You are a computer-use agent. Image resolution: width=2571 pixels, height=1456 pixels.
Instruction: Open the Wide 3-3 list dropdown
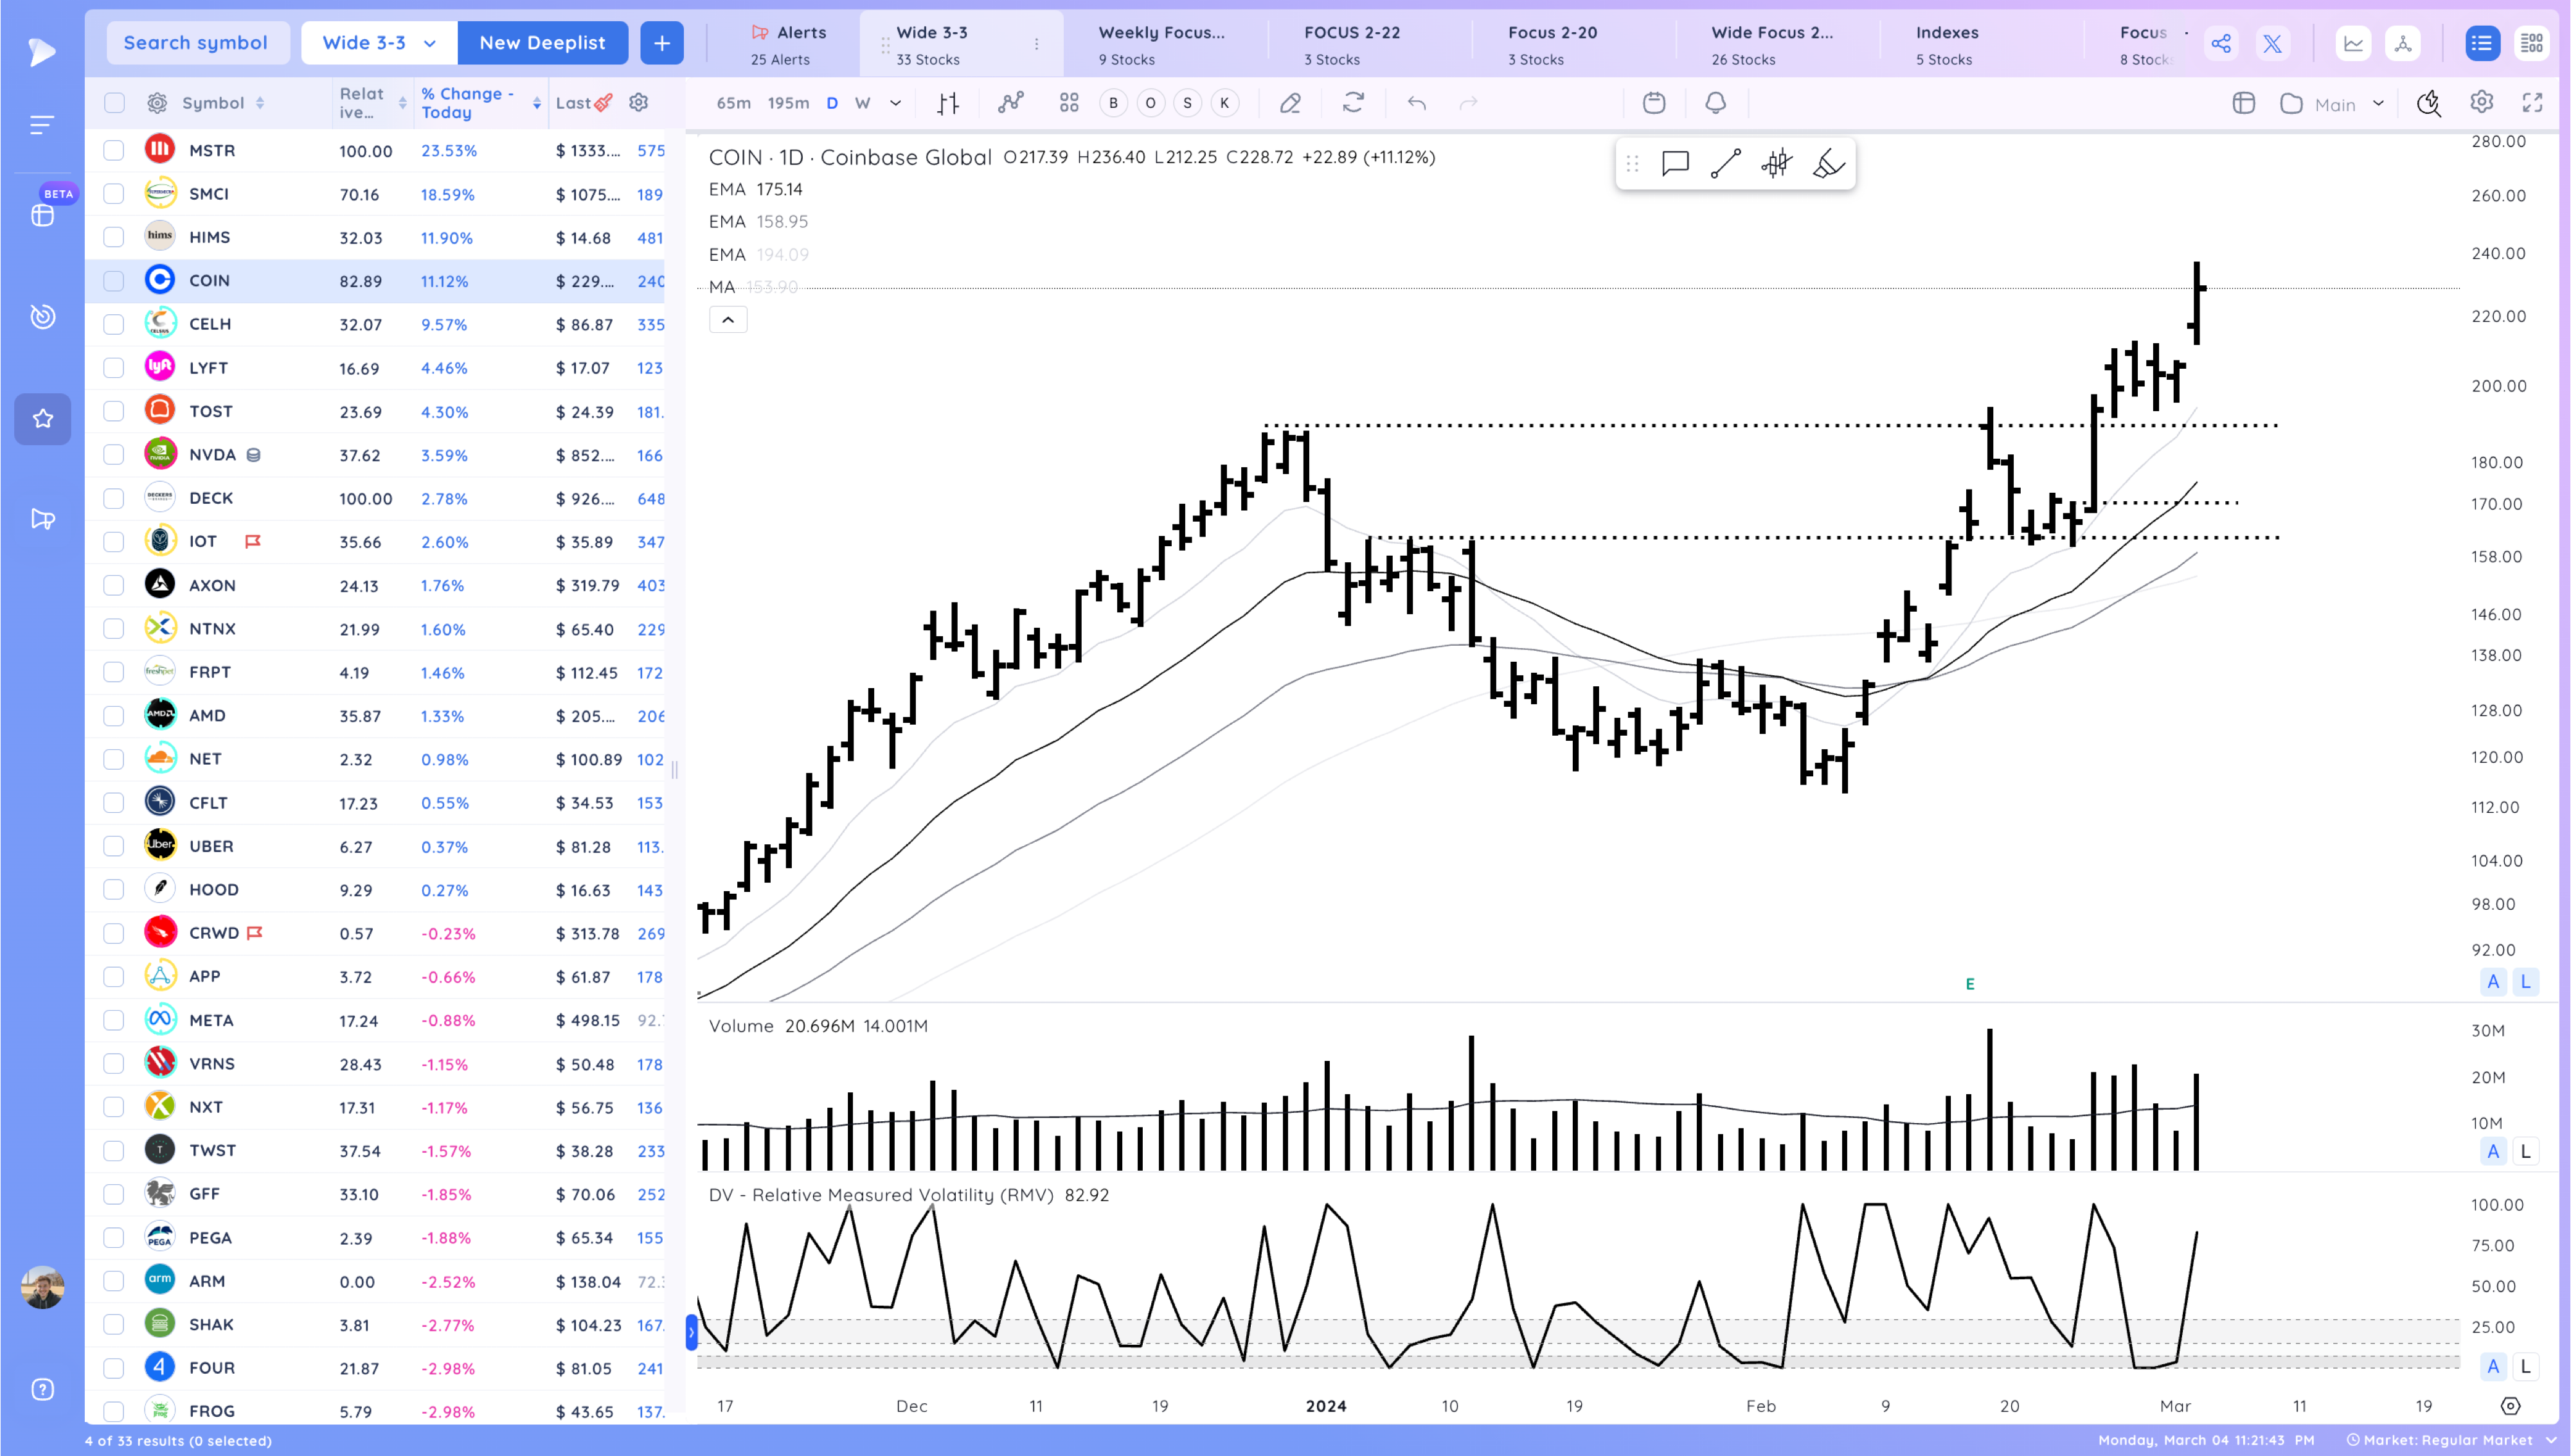379,43
